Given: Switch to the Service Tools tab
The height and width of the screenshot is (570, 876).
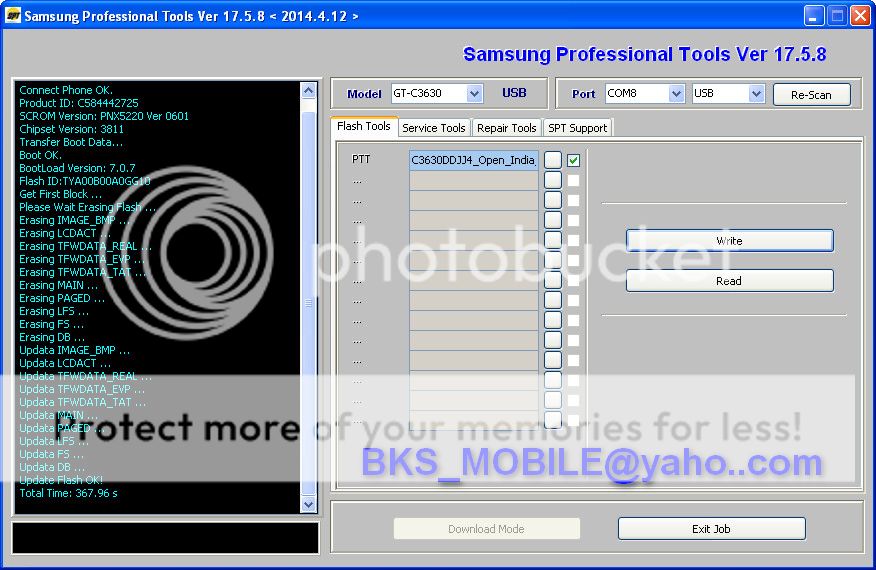Looking at the screenshot, I should 434,128.
